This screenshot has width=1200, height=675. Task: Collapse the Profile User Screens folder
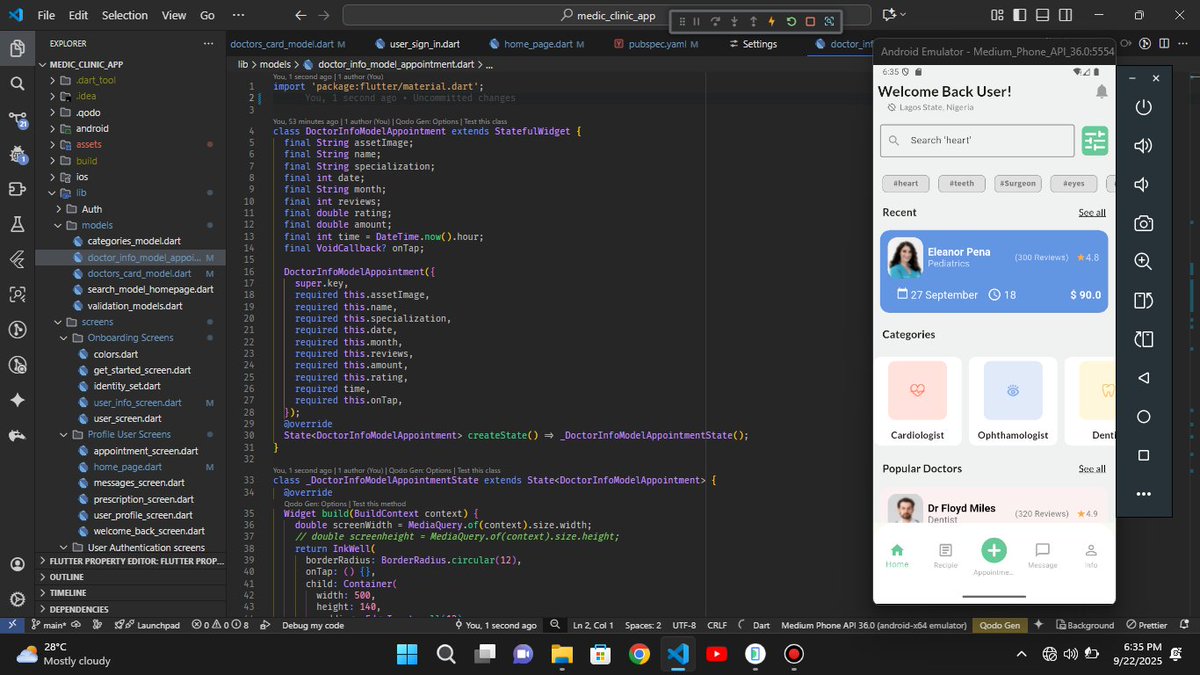point(129,434)
